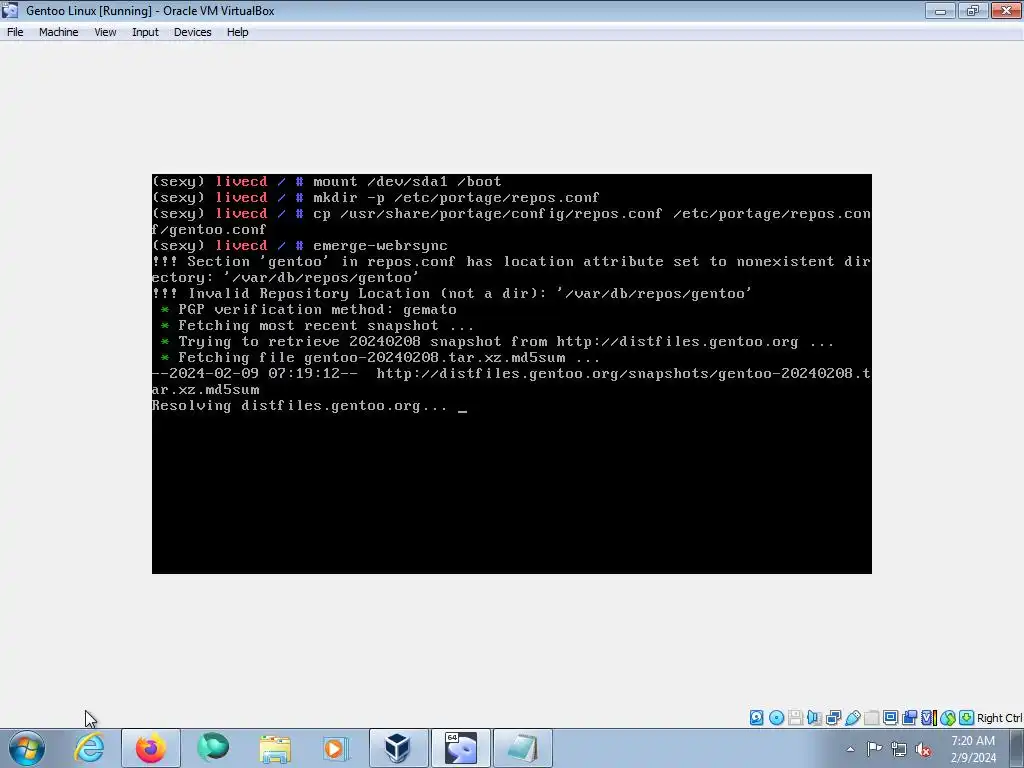This screenshot has width=1024, height=768.
Task: Click the greyed shared folders status icon
Action: [871, 718]
